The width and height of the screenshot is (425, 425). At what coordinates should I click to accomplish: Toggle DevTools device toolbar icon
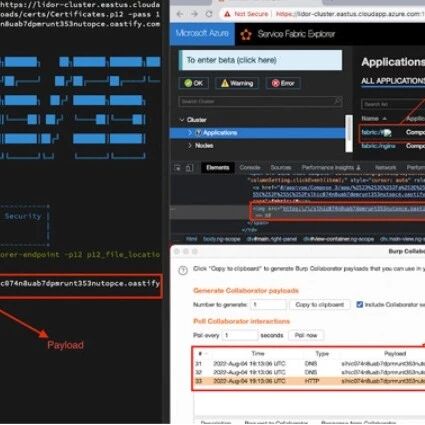pos(189,168)
